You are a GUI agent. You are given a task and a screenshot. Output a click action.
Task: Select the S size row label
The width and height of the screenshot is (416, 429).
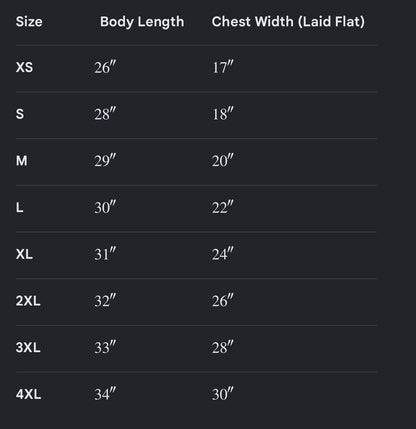tap(20, 114)
